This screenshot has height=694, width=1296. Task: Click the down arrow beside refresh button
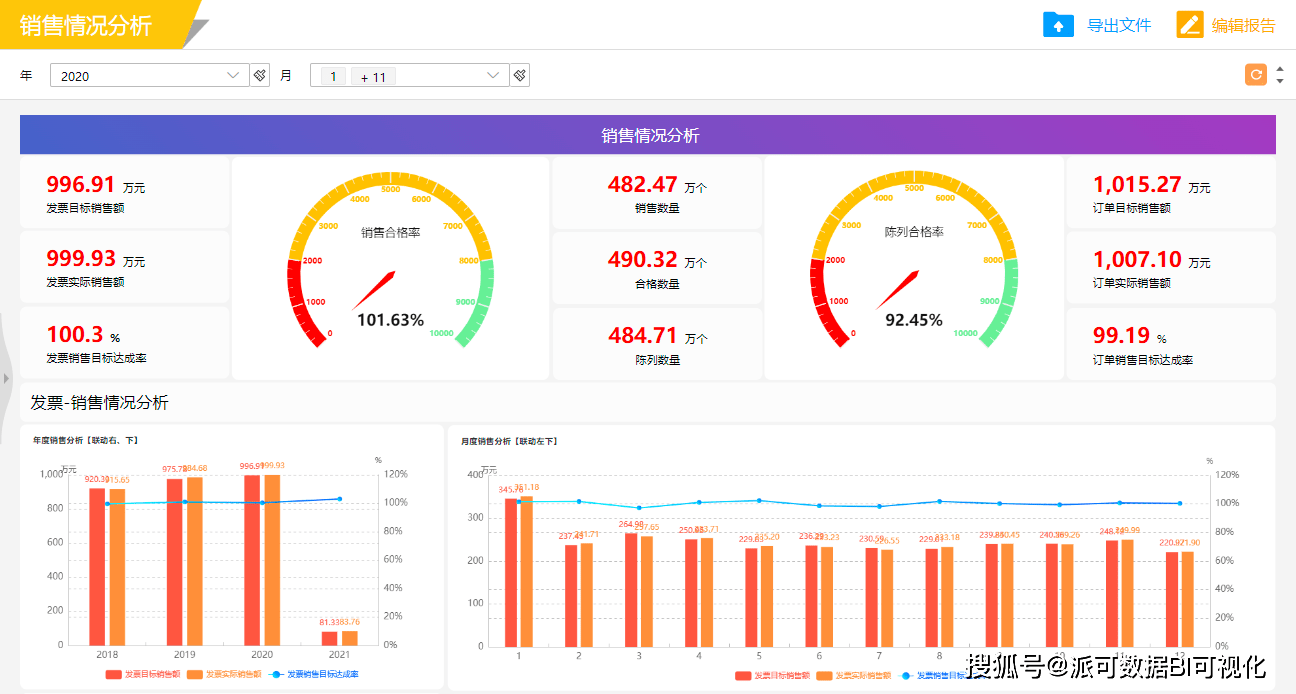coord(1280,81)
